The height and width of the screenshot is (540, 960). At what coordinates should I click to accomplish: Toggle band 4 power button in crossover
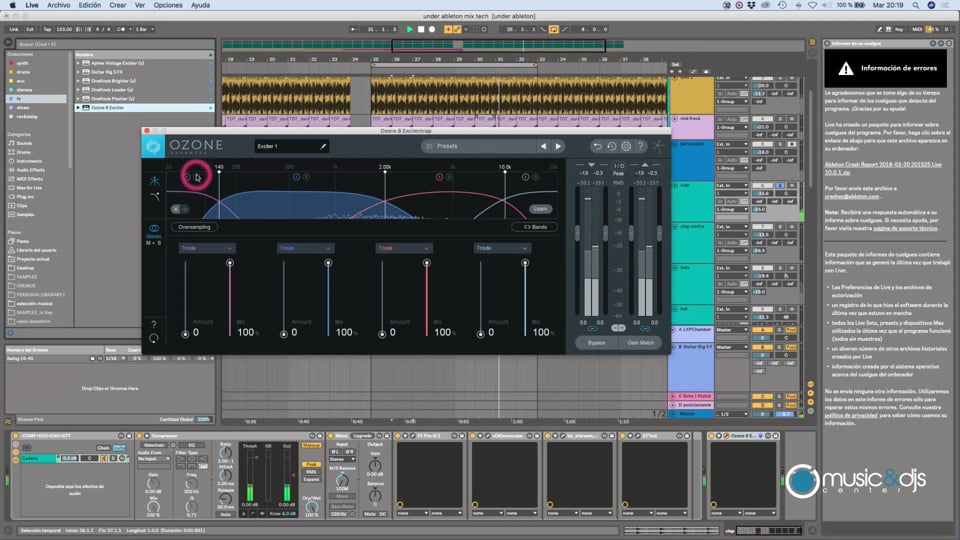[525, 177]
